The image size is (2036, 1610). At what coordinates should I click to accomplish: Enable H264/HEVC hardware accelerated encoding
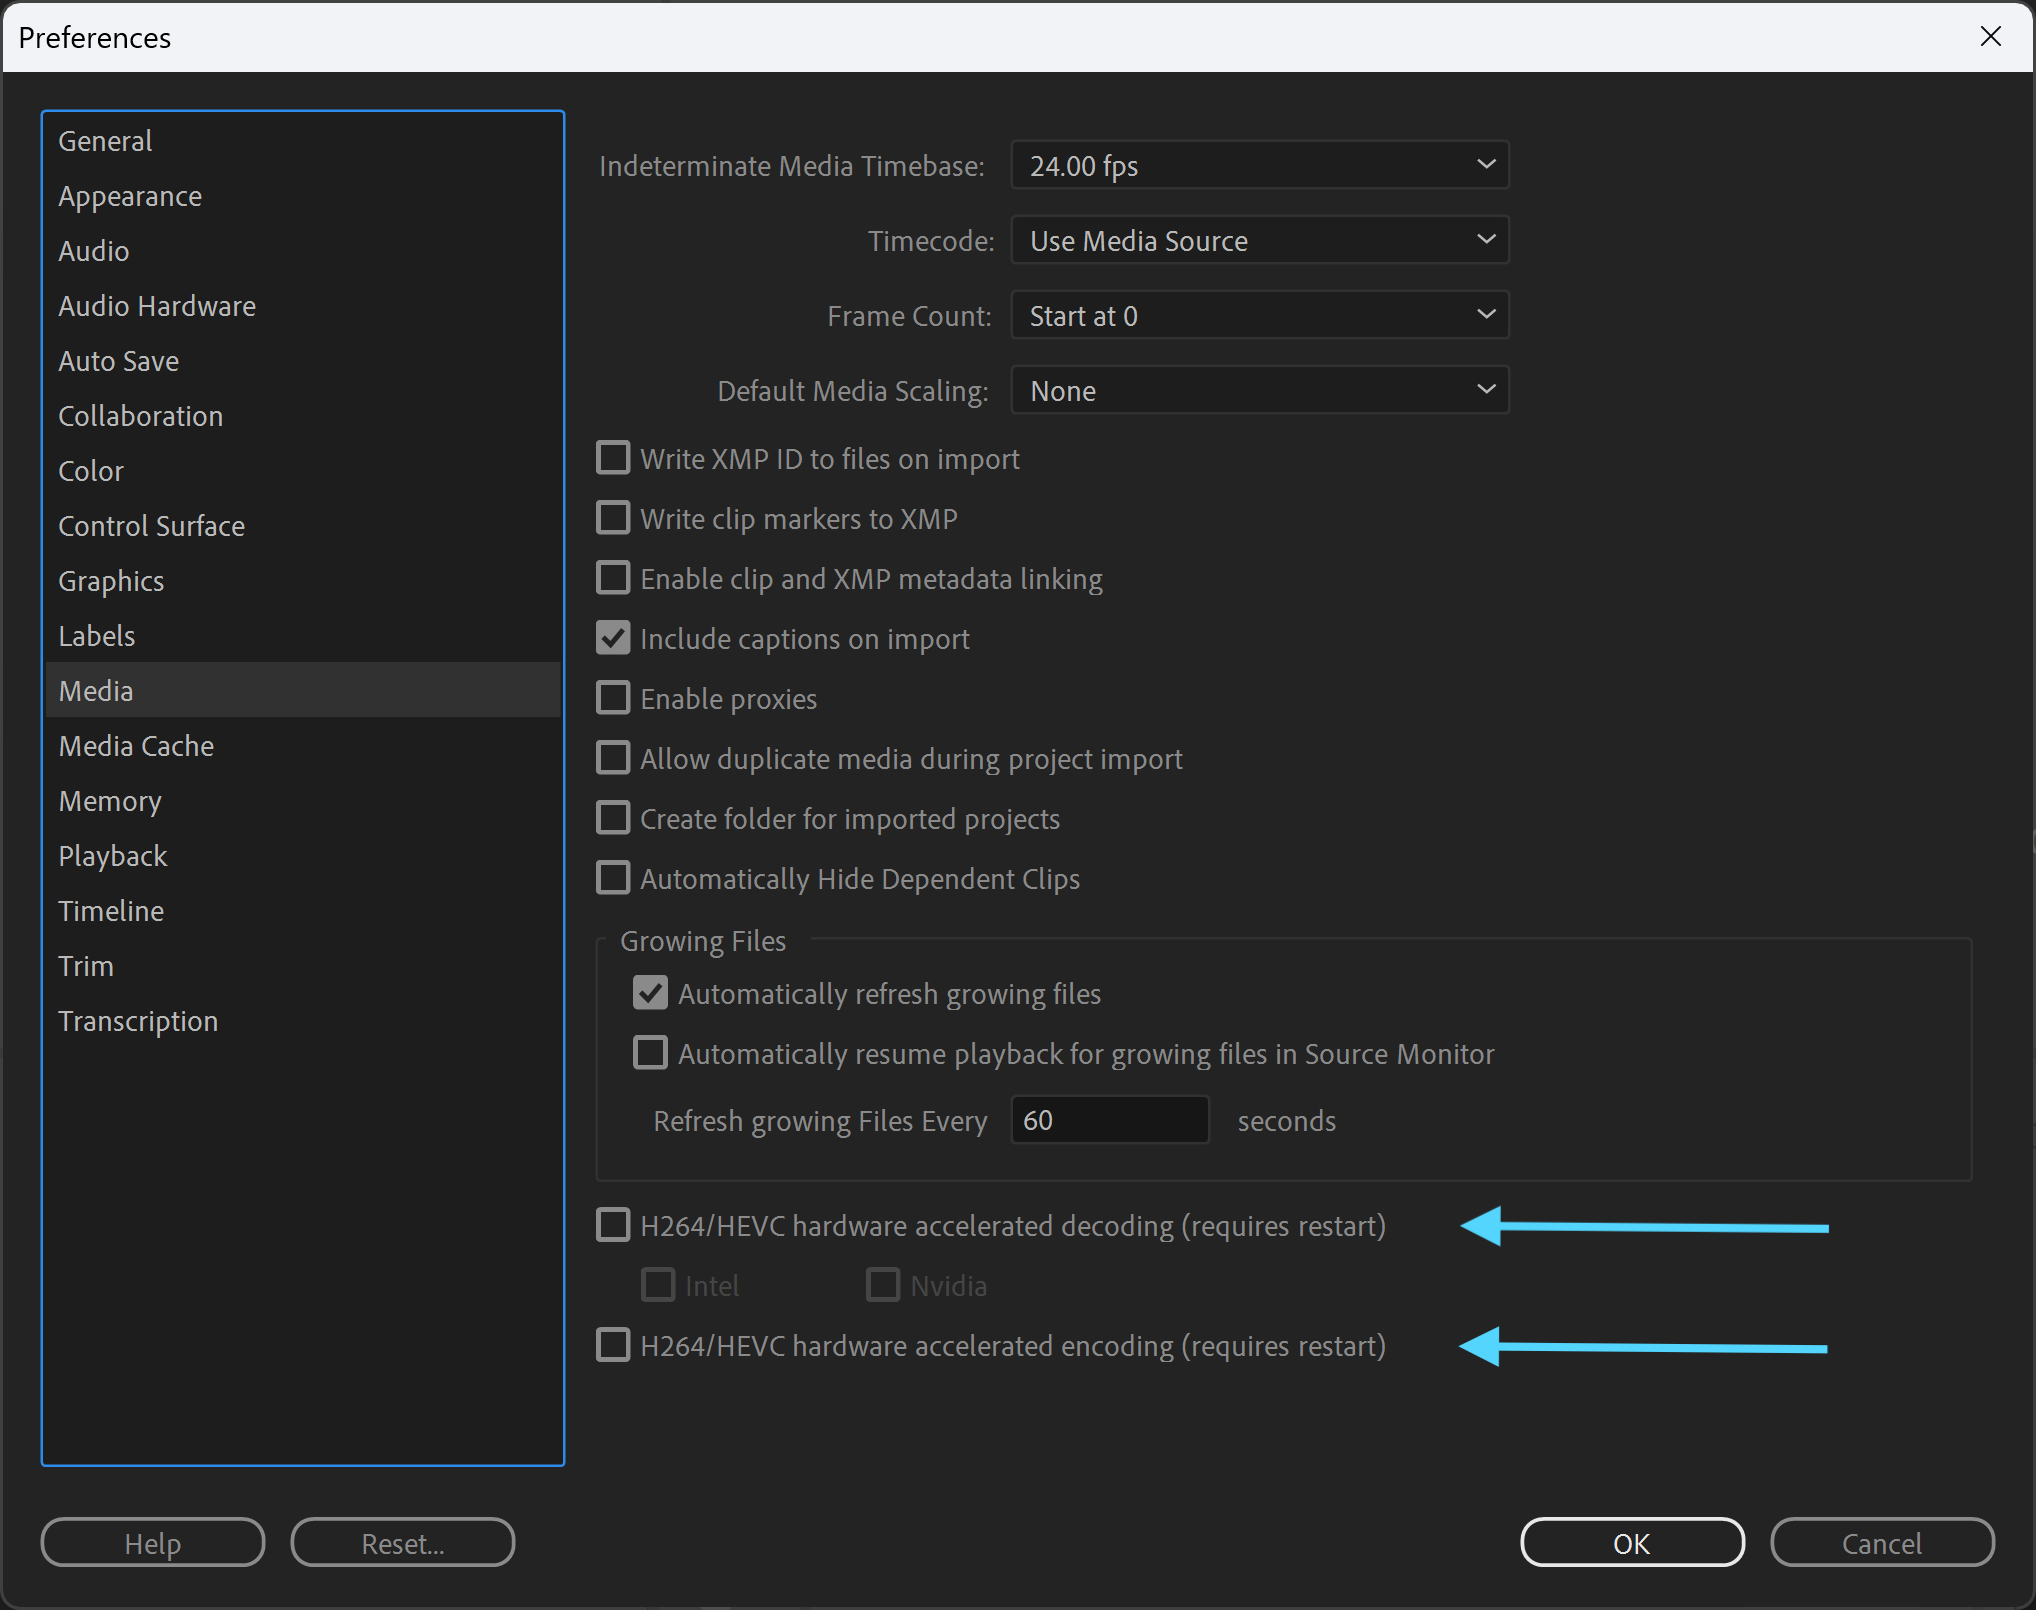click(x=614, y=1345)
